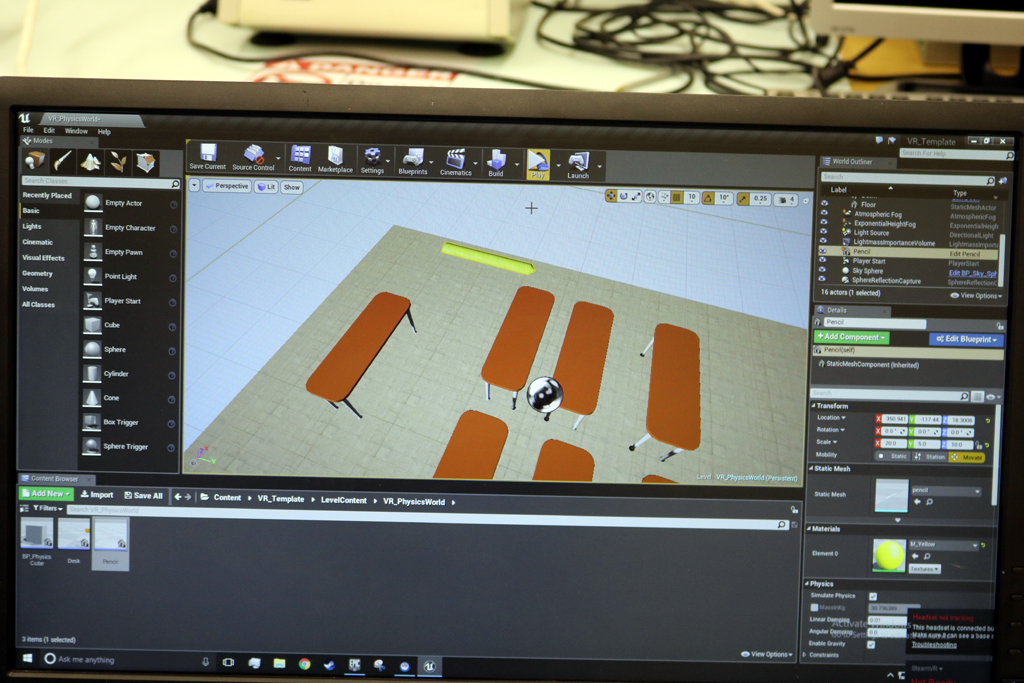Viewport: 1024px width, 683px height.
Task: Click the Cube placement icon
Action: [x=92, y=325]
